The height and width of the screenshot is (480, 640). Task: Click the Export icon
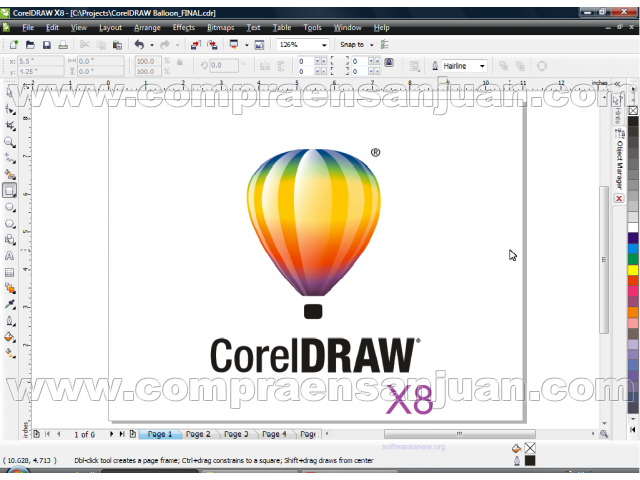pyautogui.click(x=212, y=44)
